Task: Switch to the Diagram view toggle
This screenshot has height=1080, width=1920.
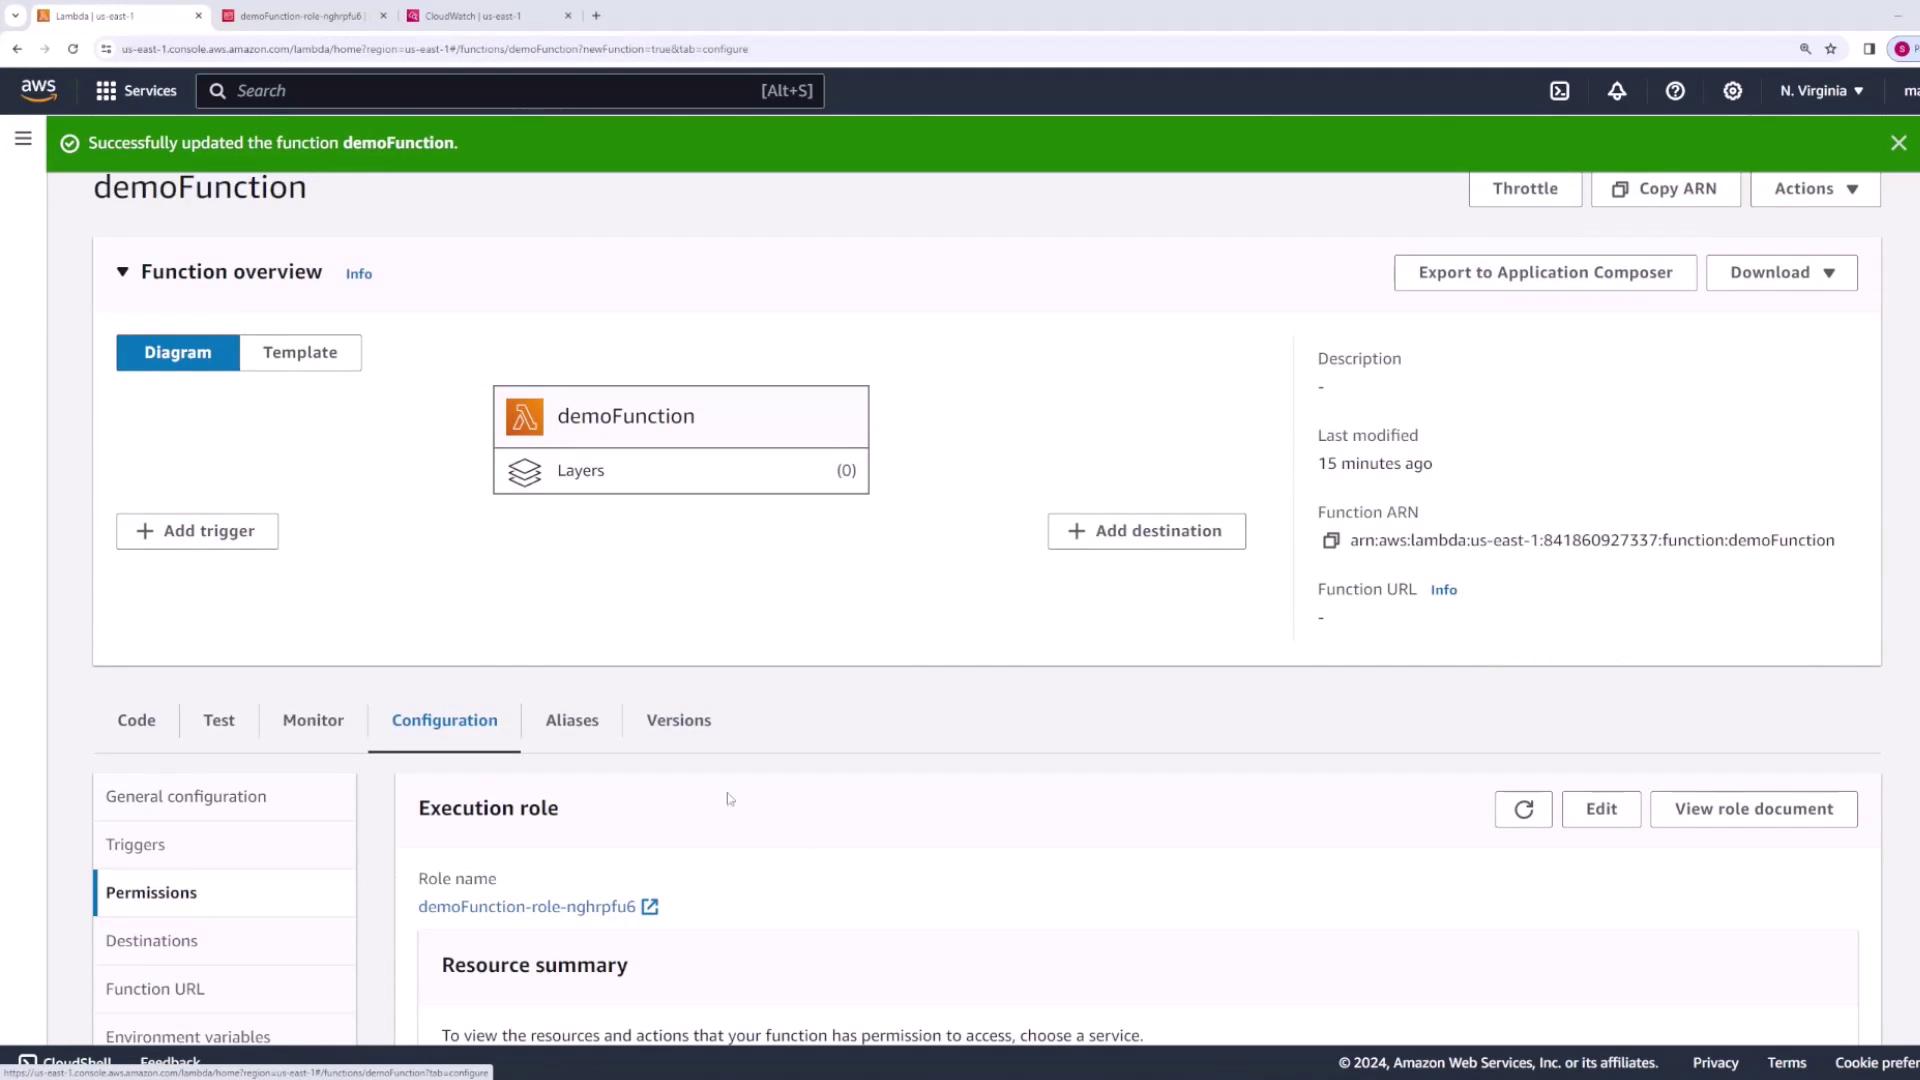Action: point(178,353)
